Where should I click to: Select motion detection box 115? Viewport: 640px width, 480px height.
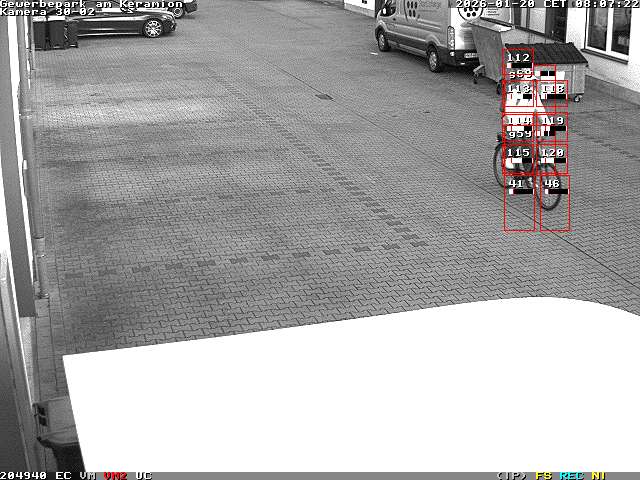point(518,152)
